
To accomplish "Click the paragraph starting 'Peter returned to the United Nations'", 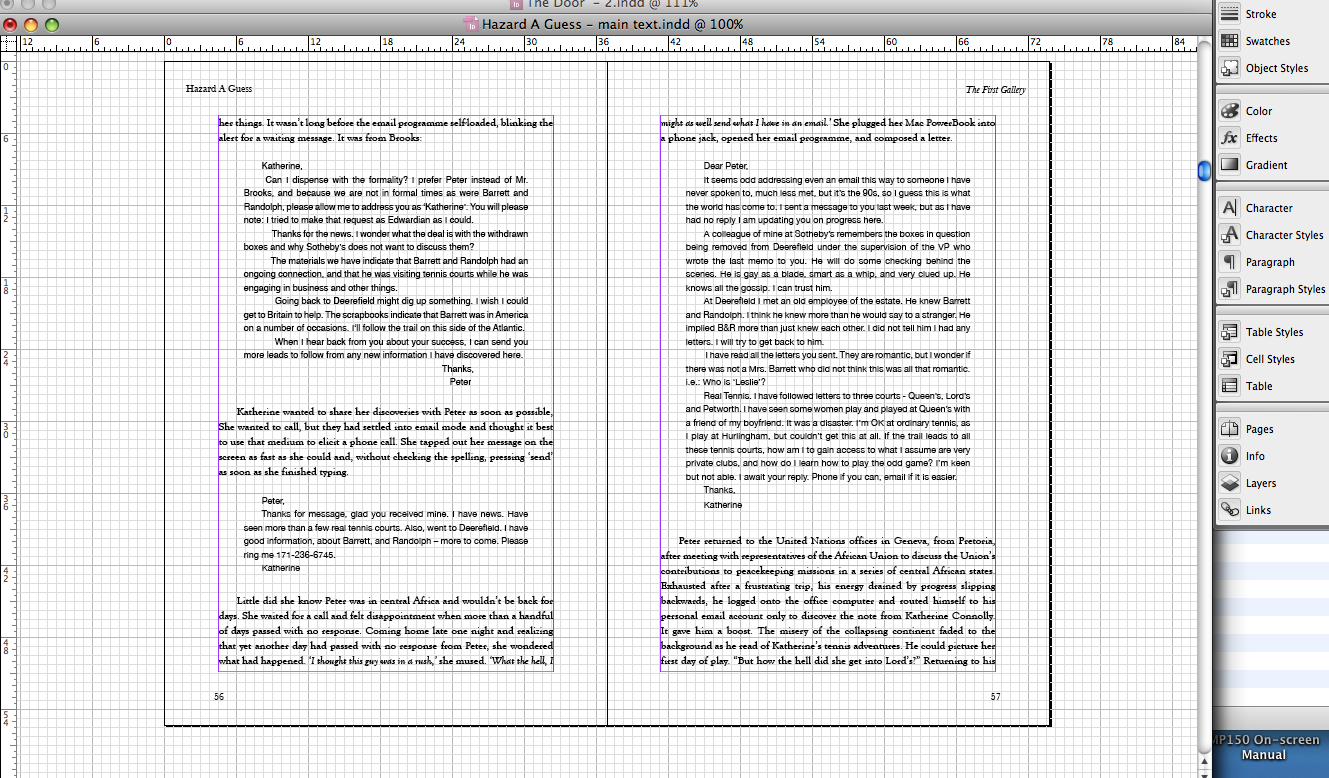I will 828,600.
